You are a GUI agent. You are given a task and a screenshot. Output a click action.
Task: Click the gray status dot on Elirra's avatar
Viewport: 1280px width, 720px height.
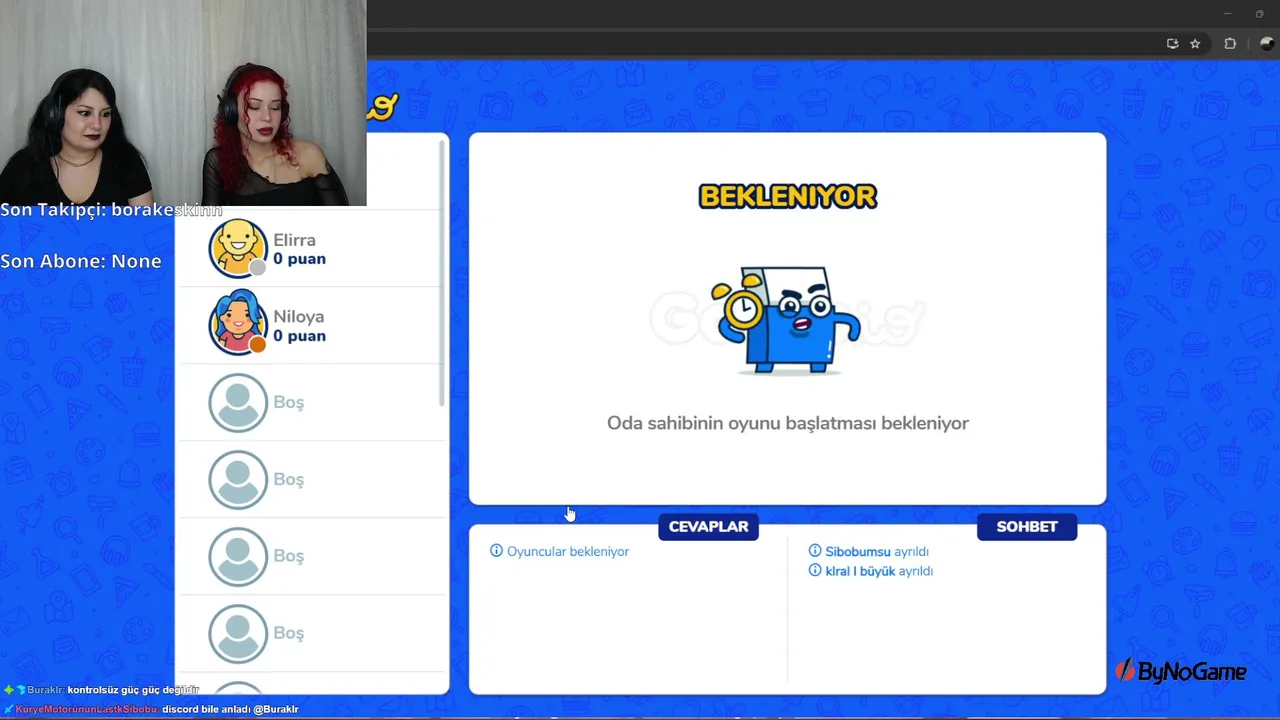(258, 267)
